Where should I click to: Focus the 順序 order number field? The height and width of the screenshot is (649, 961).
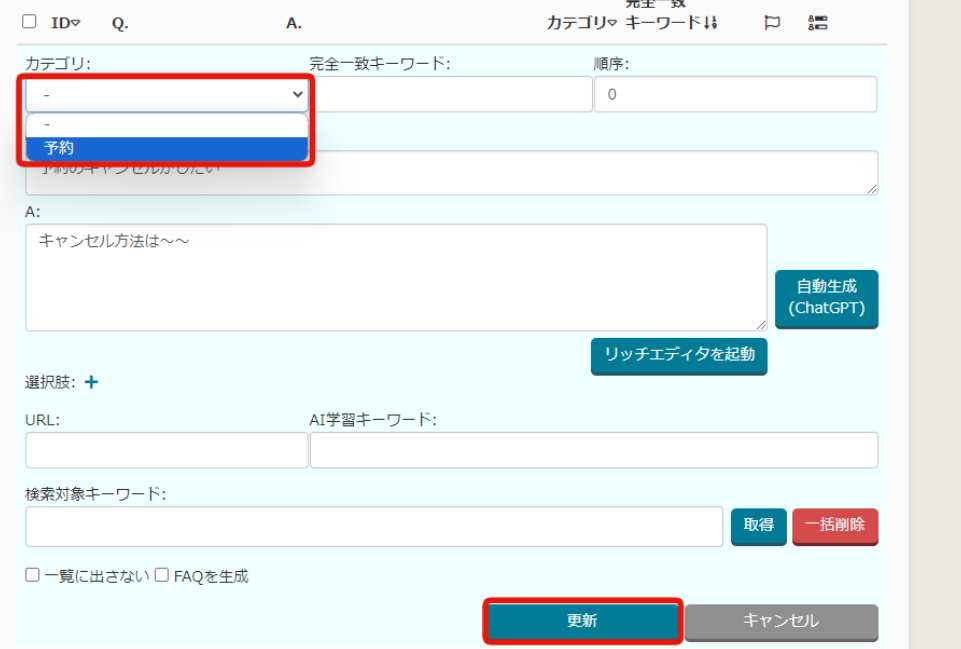[735, 95]
